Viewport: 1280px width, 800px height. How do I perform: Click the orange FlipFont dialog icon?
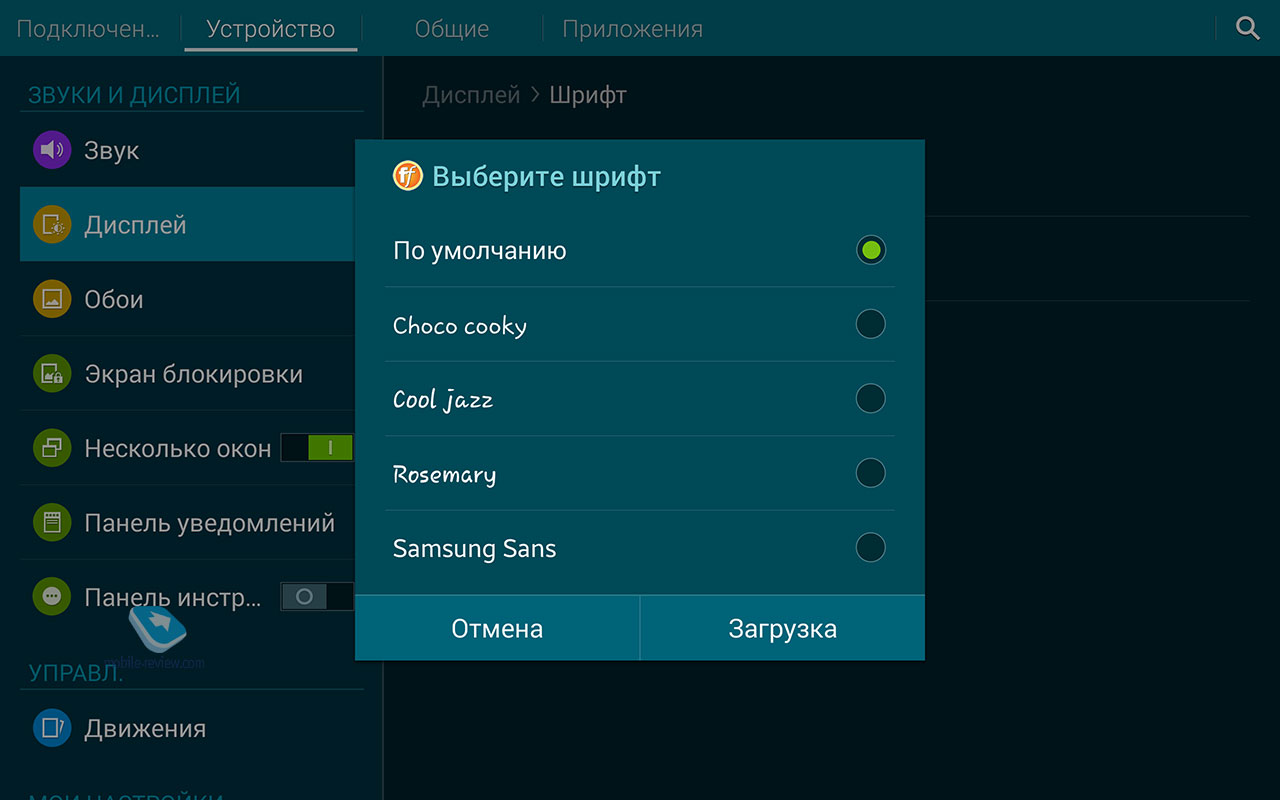[x=408, y=177]
